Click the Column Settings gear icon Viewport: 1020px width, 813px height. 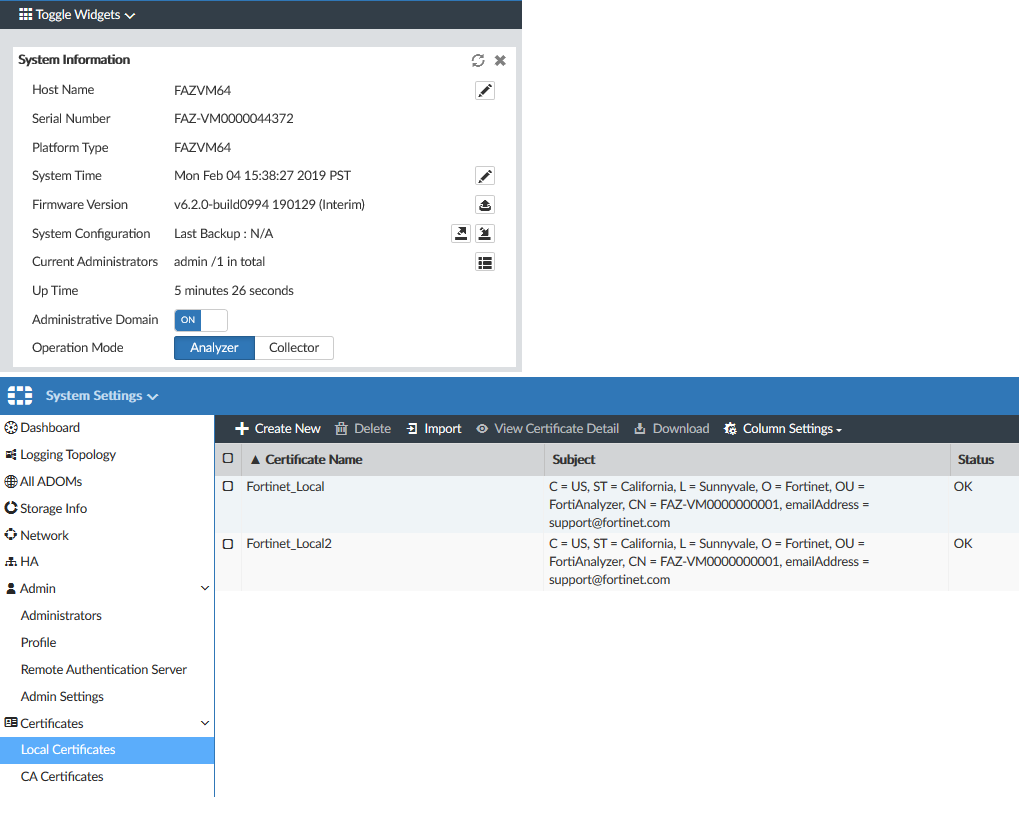tap(731, 429)
